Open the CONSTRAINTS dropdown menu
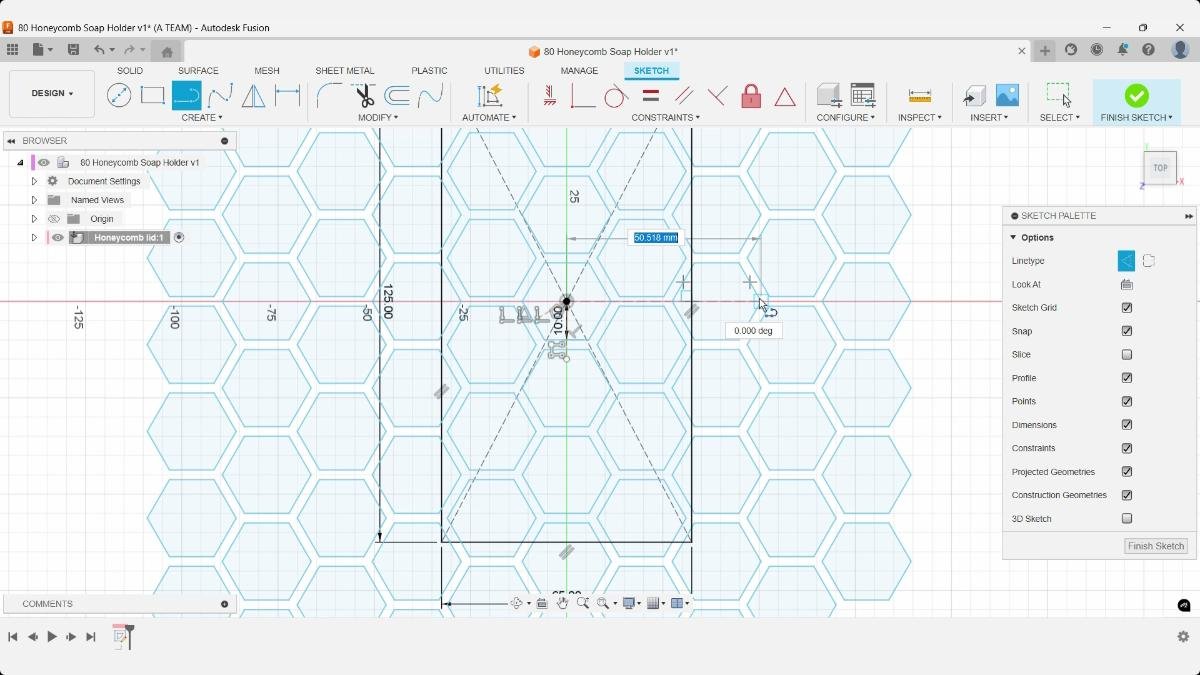The width and height of the screenshot is (1200, 675). (665, 118)
